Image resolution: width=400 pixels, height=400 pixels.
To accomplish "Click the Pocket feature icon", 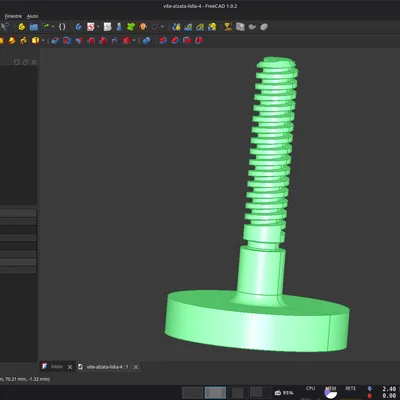I will click(x=55, y=41).
